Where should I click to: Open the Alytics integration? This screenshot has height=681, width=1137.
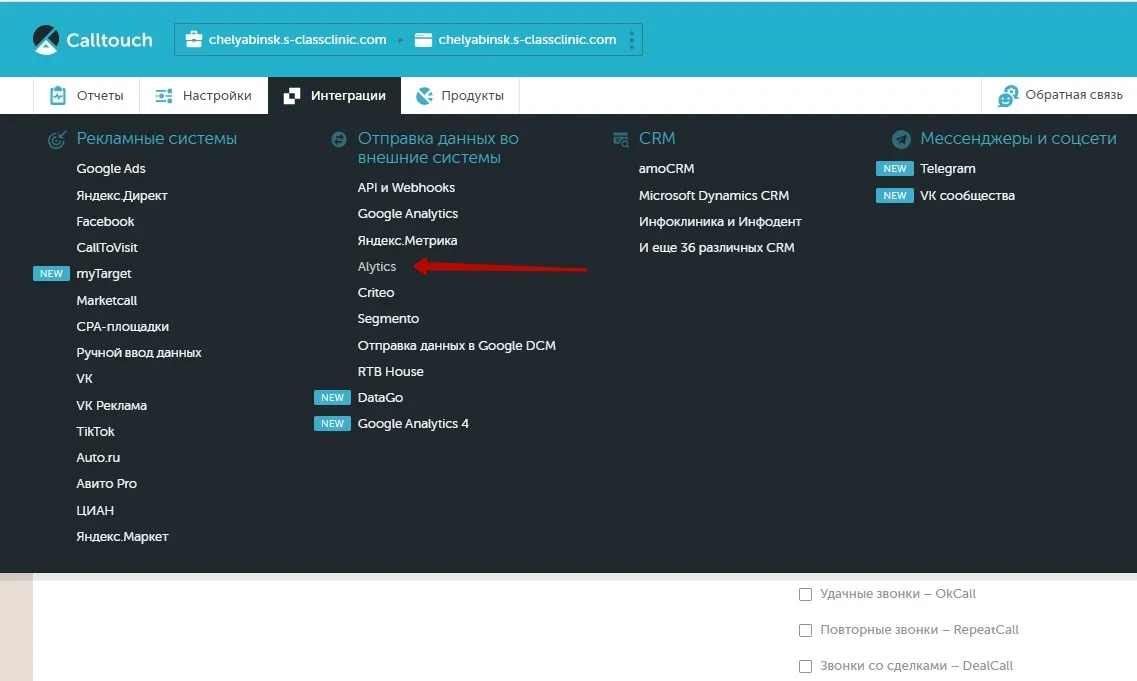pyautogui.click(x=376, y=267)
